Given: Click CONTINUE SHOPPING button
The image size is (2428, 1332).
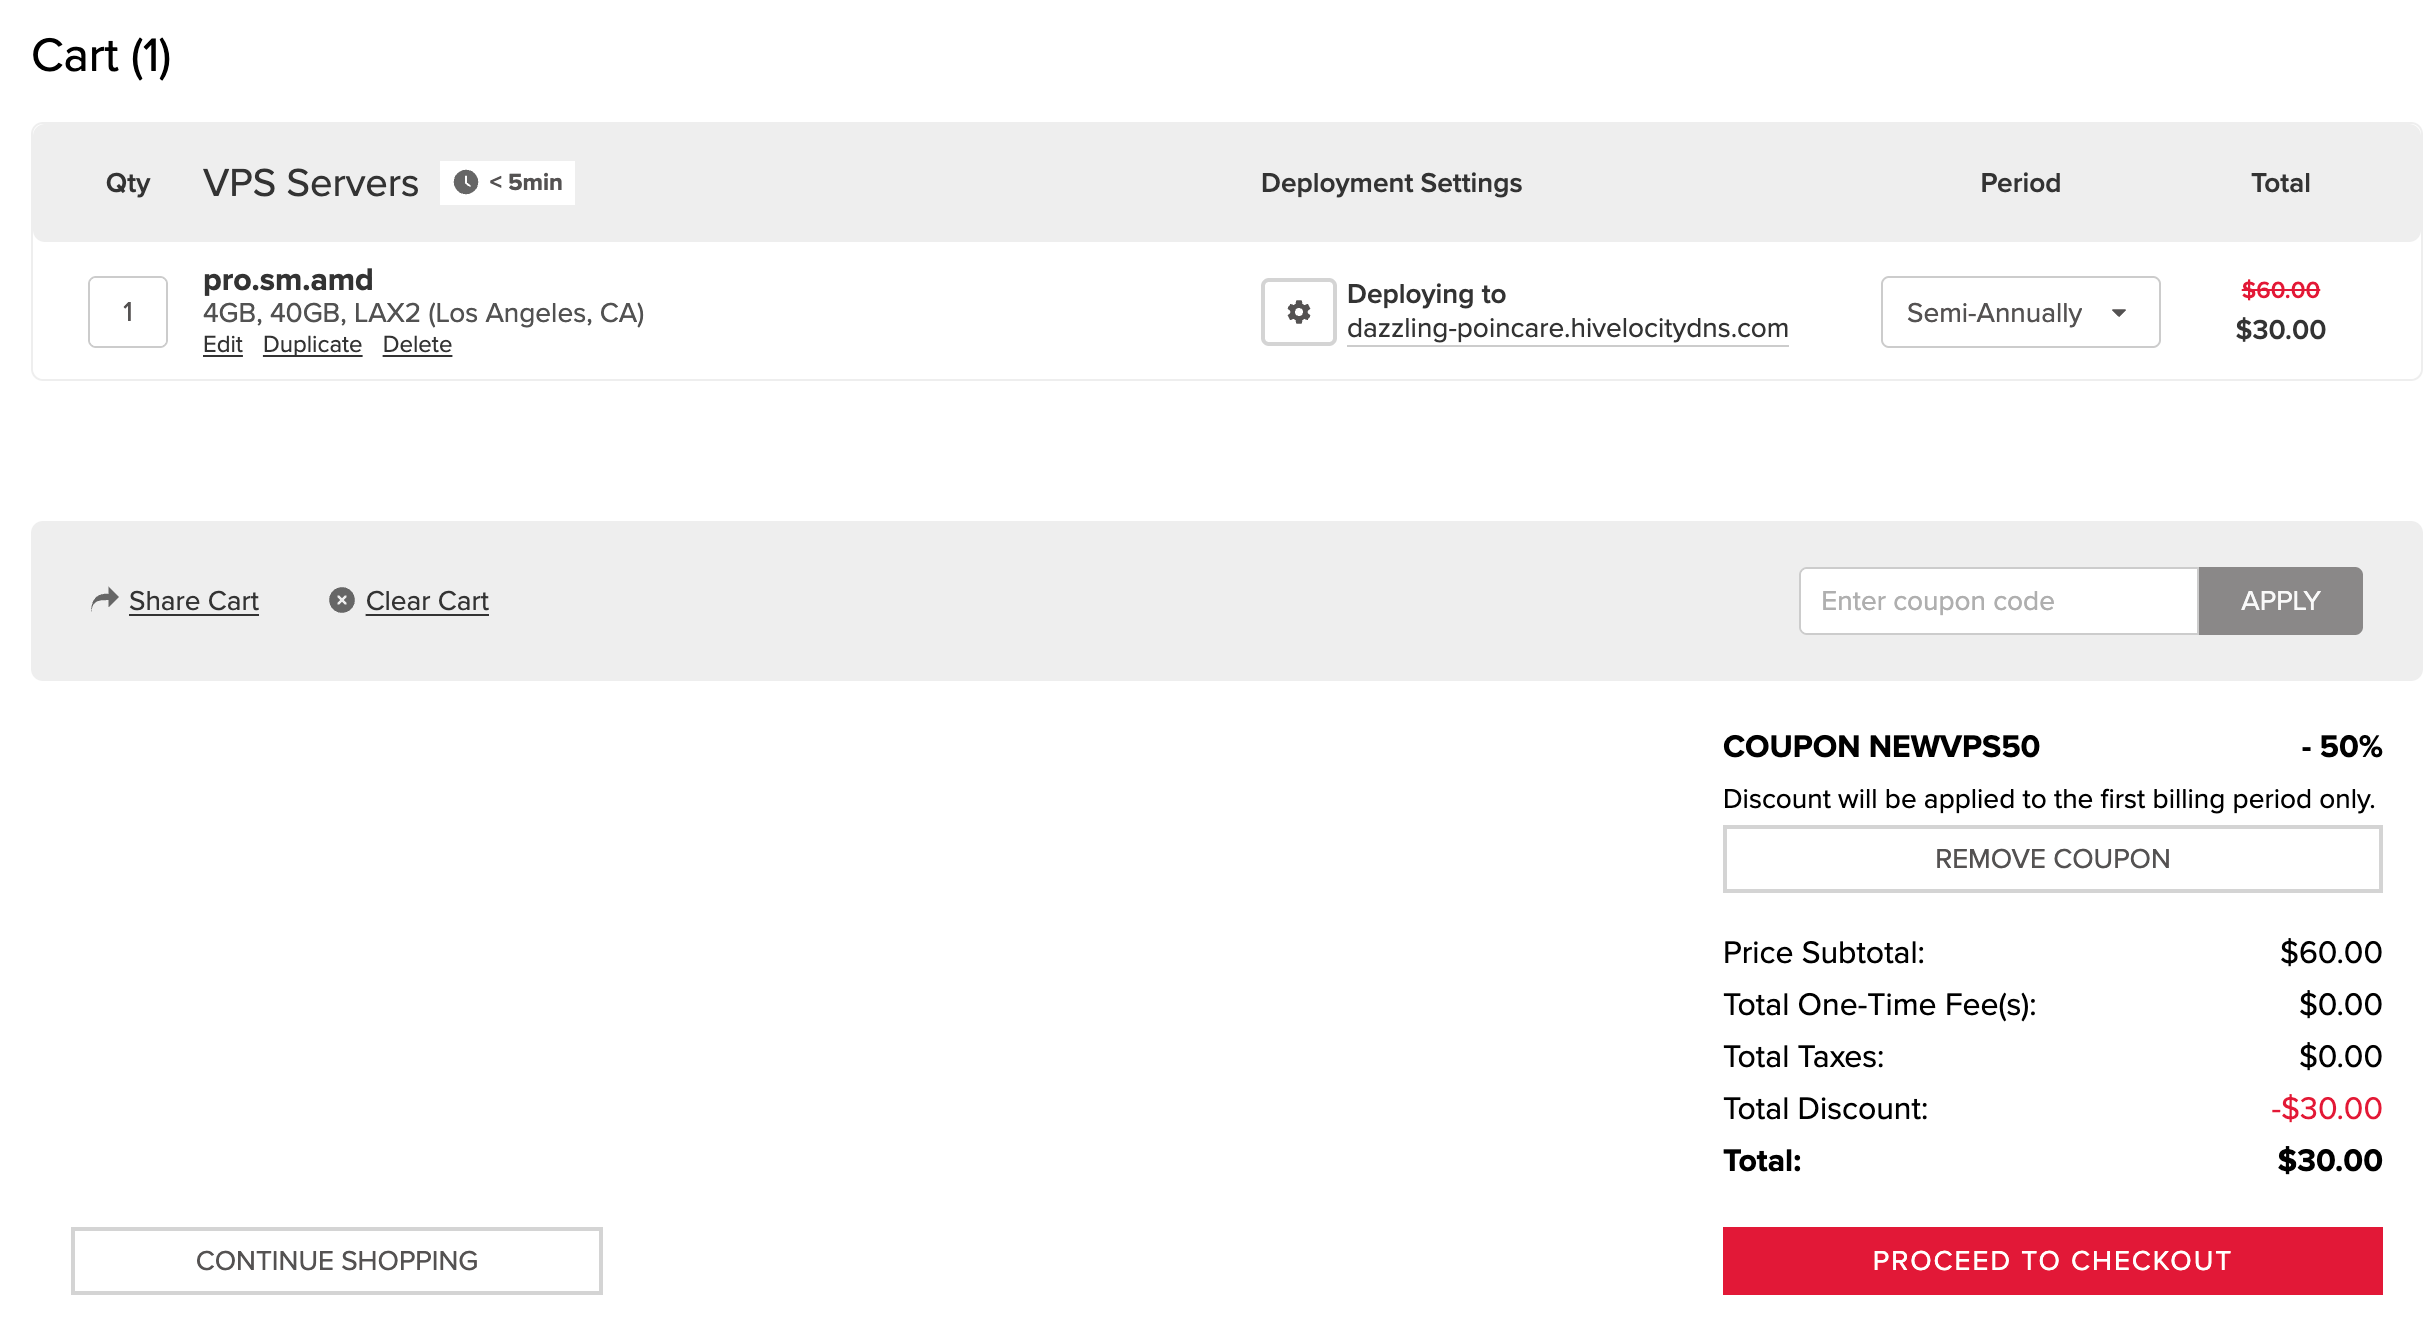Looking at the screenshot, I should (x=337, y=1261).
